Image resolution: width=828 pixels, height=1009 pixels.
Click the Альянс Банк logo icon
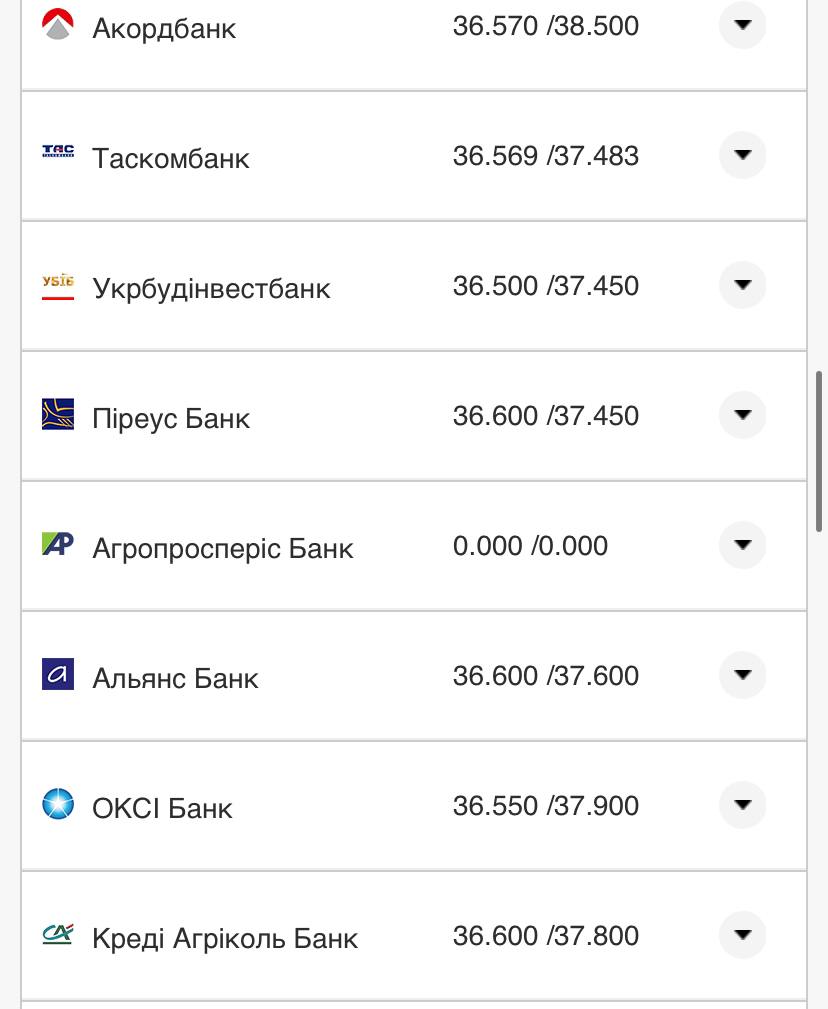coord(58,674)
